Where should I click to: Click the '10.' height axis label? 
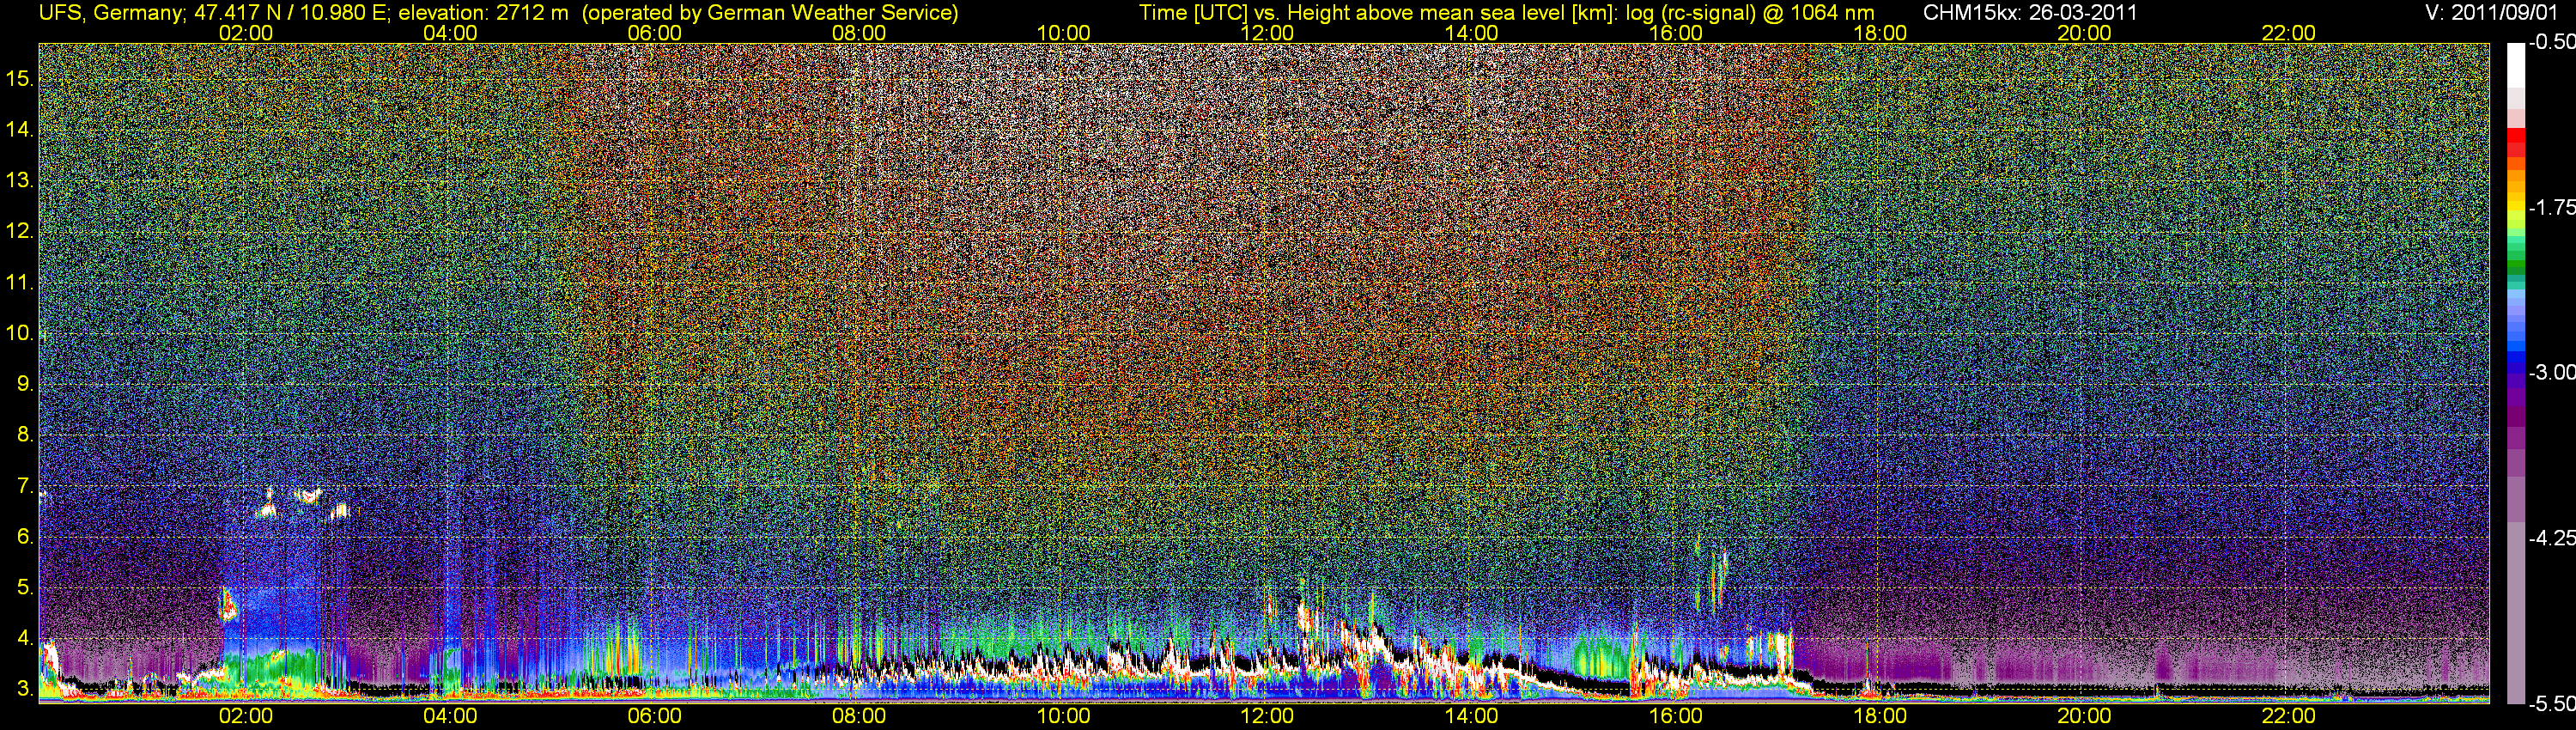[x=20, y=333]
